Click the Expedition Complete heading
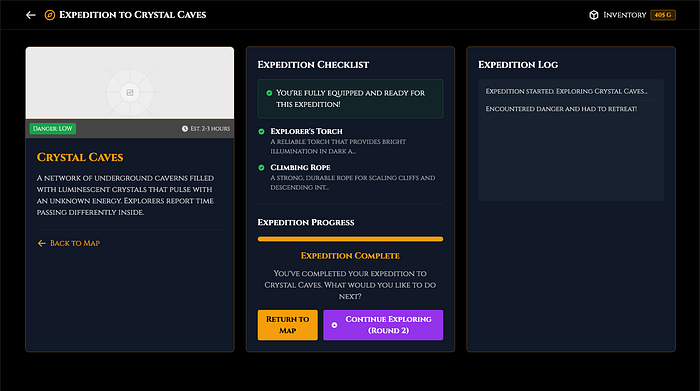 click(350, 256)
